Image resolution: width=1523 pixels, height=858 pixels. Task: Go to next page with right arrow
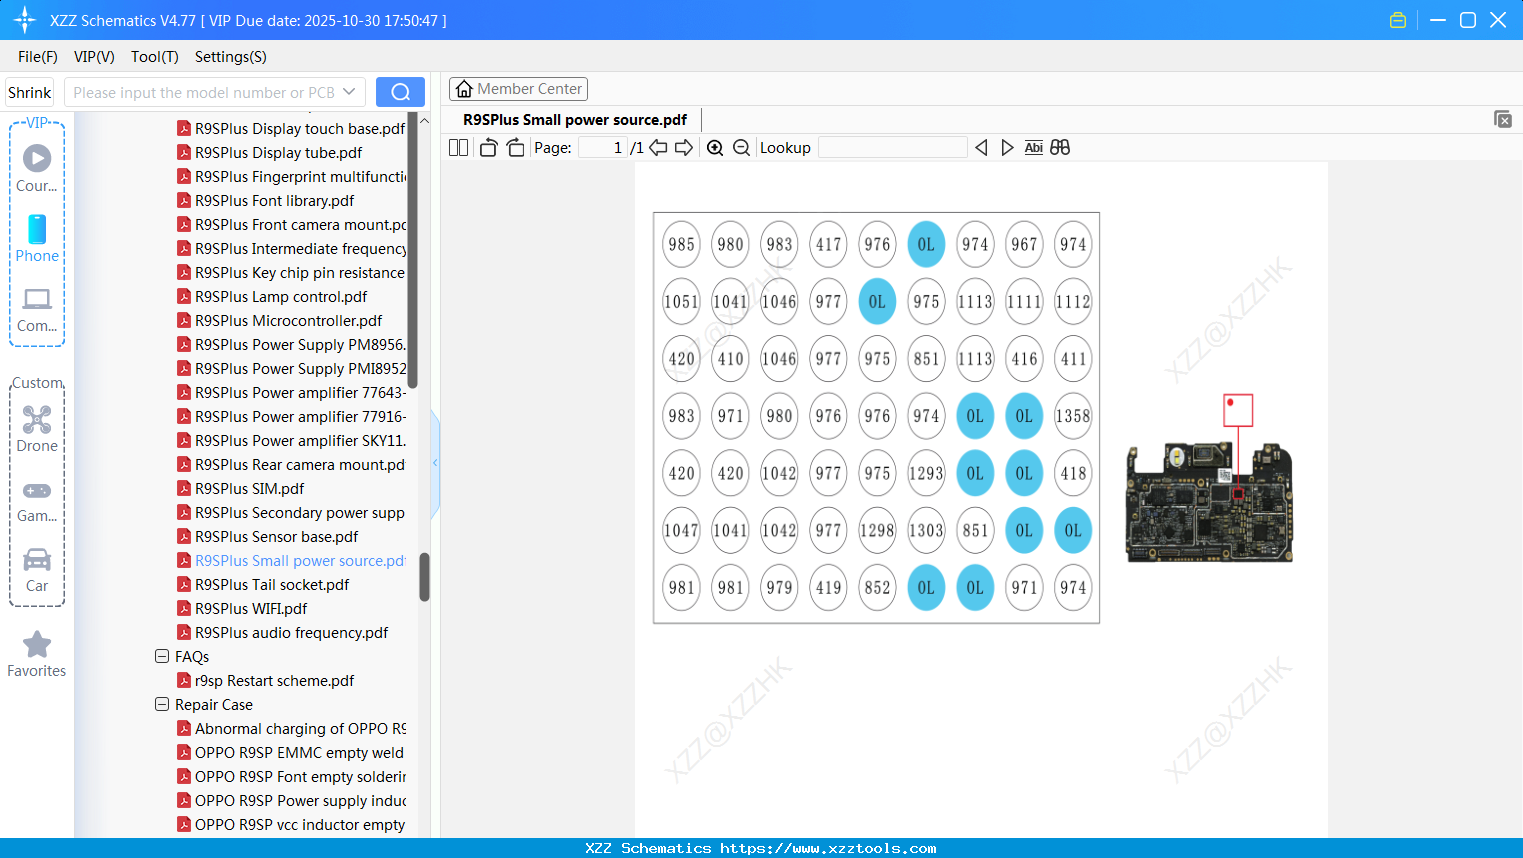click(684, 148)
